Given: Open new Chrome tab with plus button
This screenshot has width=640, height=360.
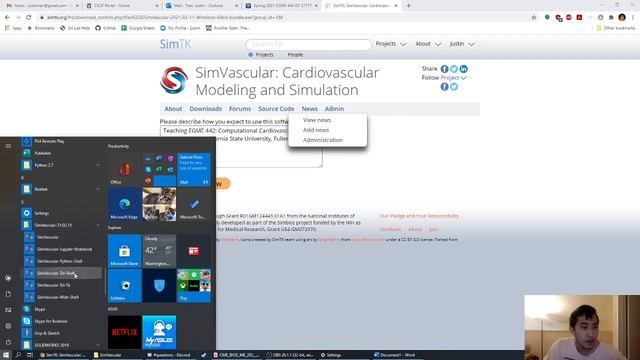Looking at the screenshot, I should pyautogui.click(x=408, y=6).
